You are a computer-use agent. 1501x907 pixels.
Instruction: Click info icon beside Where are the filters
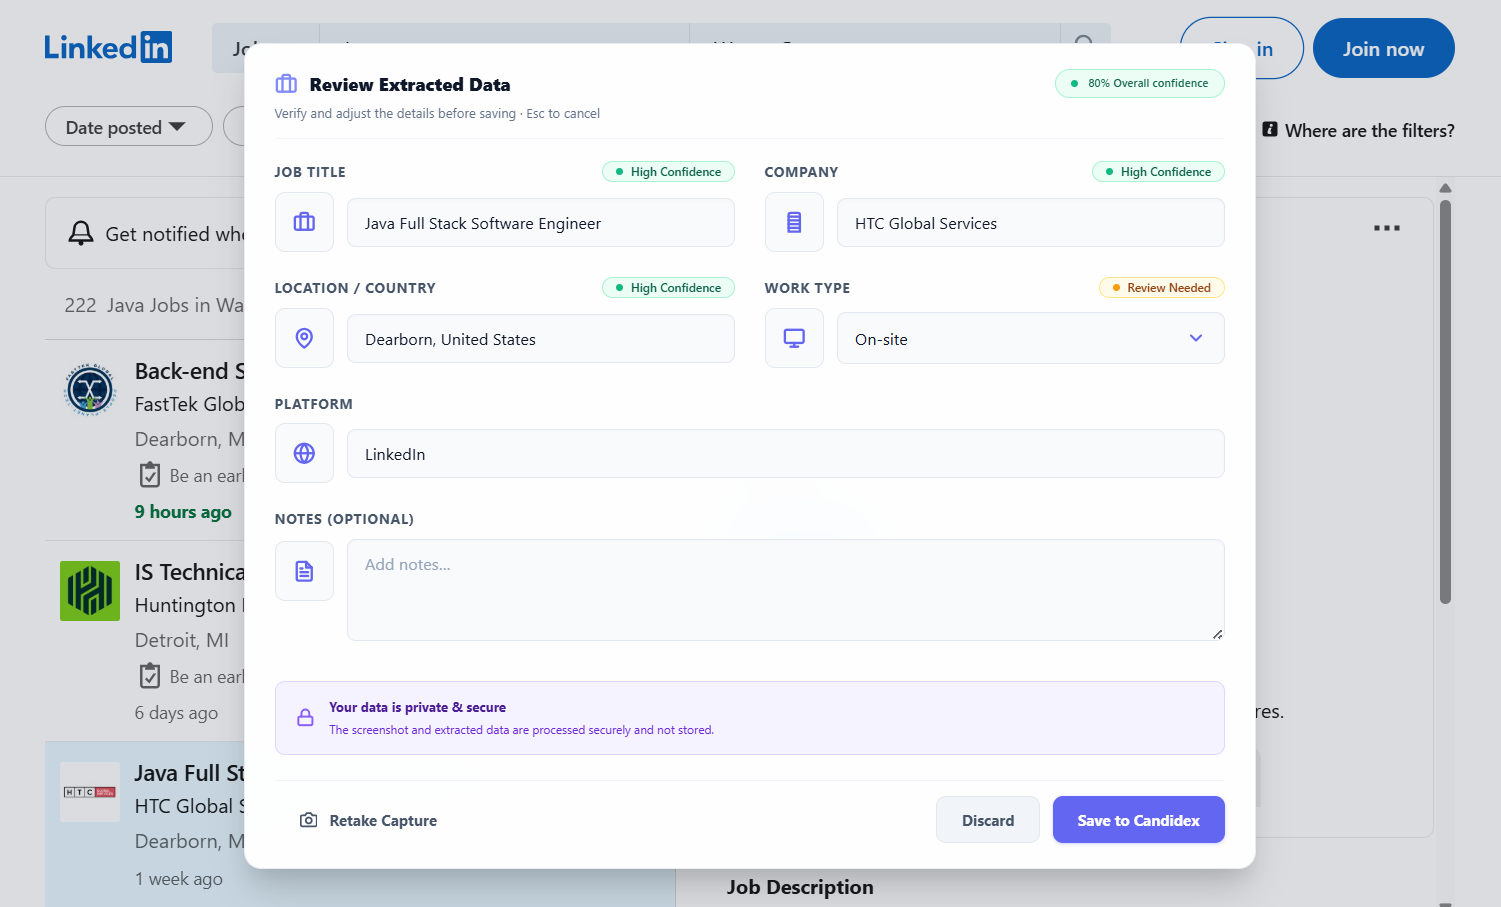[x=1270, y=129]
